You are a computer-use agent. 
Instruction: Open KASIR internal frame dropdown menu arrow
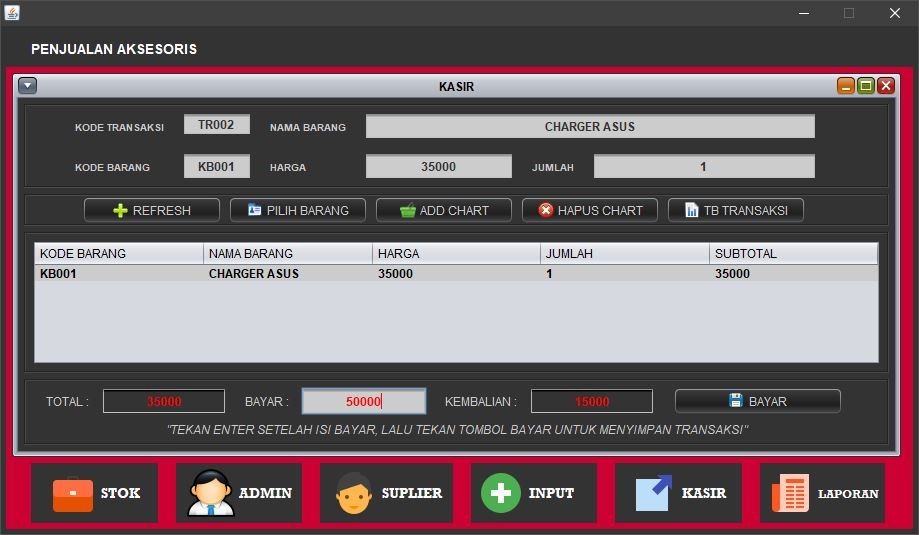28,86
